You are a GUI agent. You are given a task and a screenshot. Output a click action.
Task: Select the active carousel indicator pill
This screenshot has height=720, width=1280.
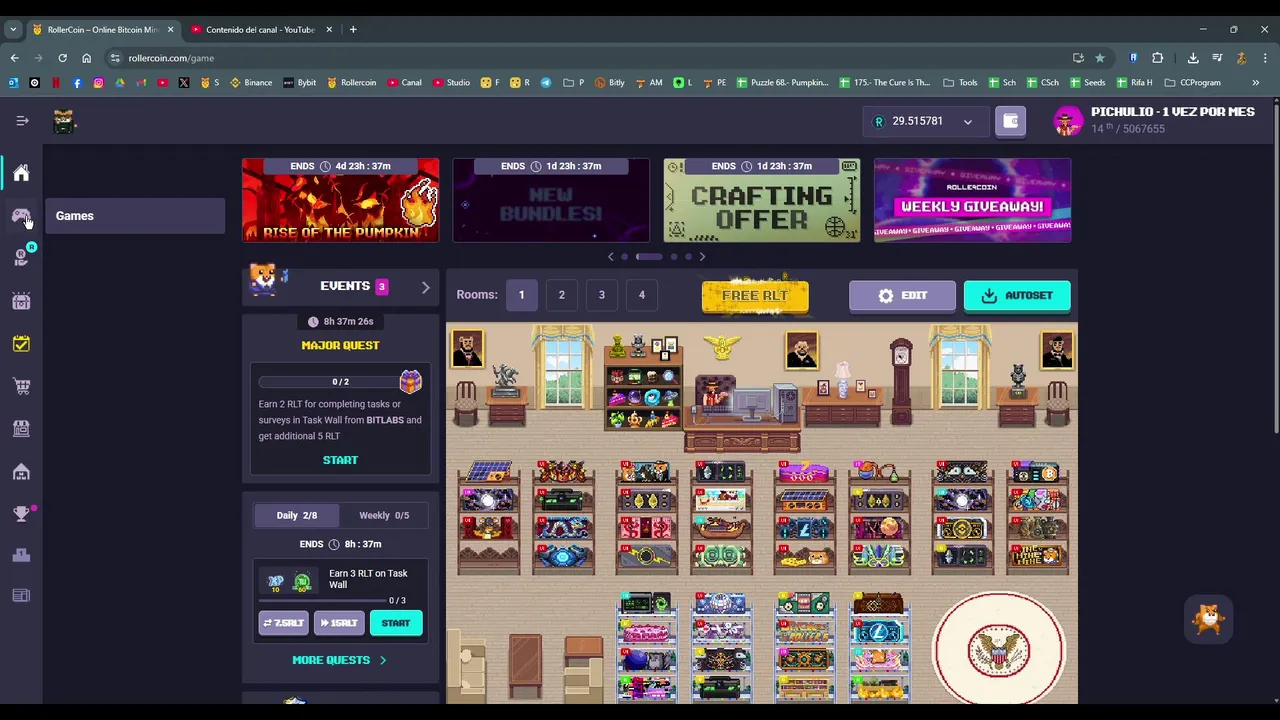pyautogui.click(x=649, y=257)
